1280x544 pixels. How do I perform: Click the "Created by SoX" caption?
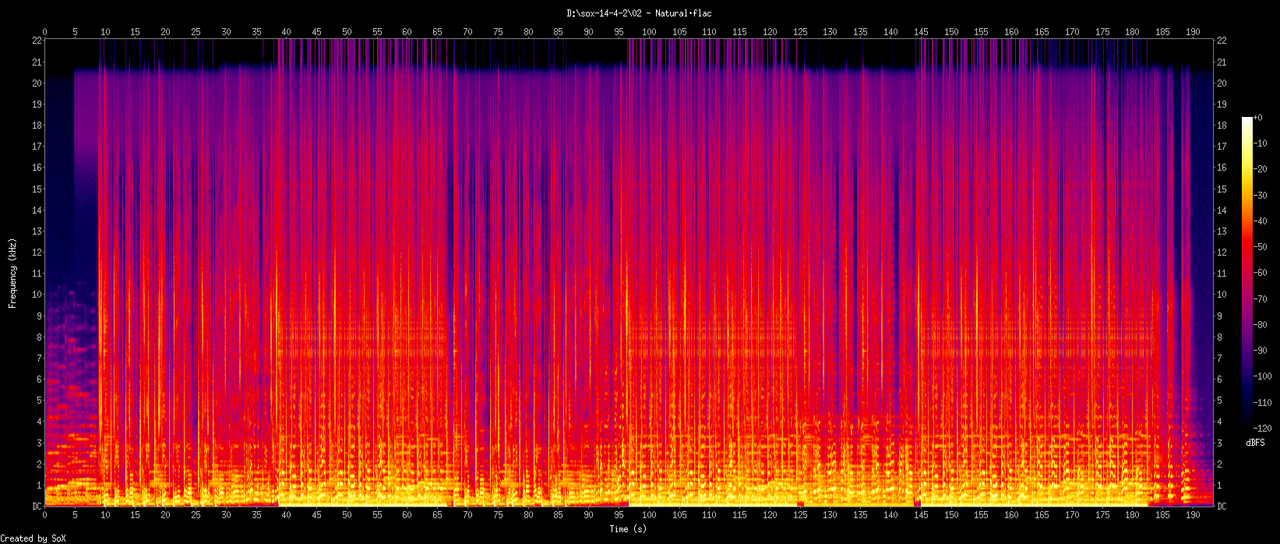tap(33, 538)
